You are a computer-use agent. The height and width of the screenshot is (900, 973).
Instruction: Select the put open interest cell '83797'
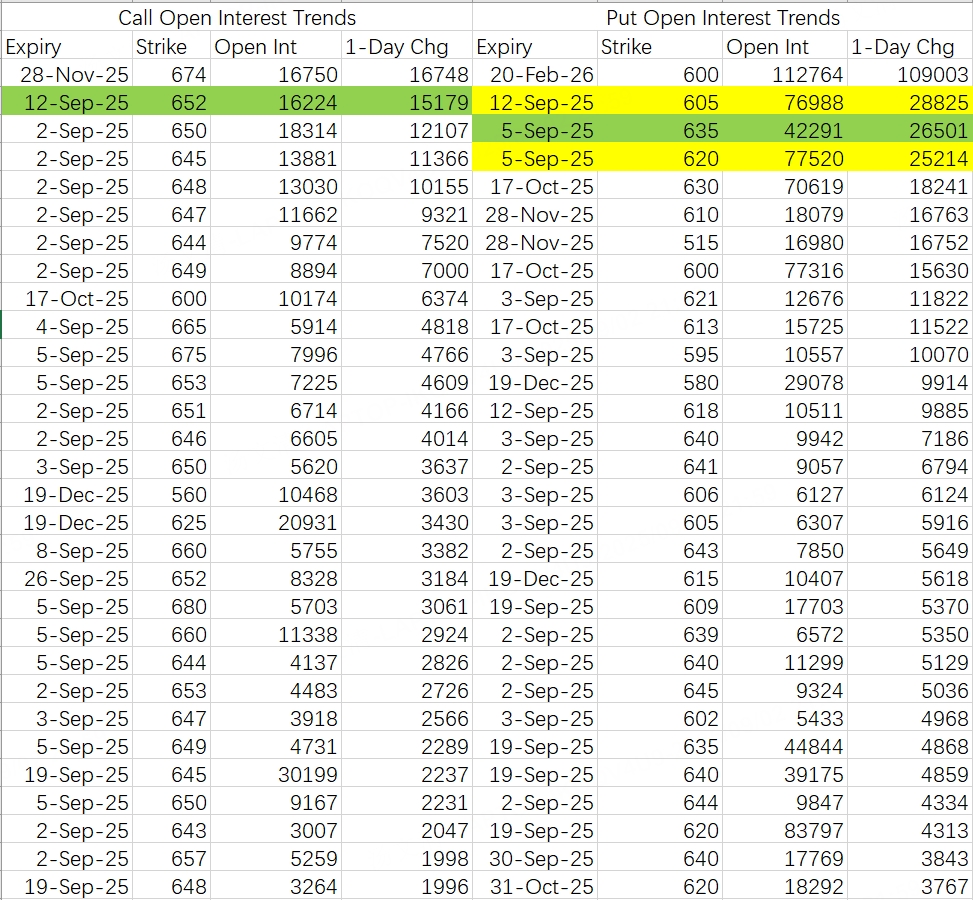pyautogui.click(x=785, y=830)
